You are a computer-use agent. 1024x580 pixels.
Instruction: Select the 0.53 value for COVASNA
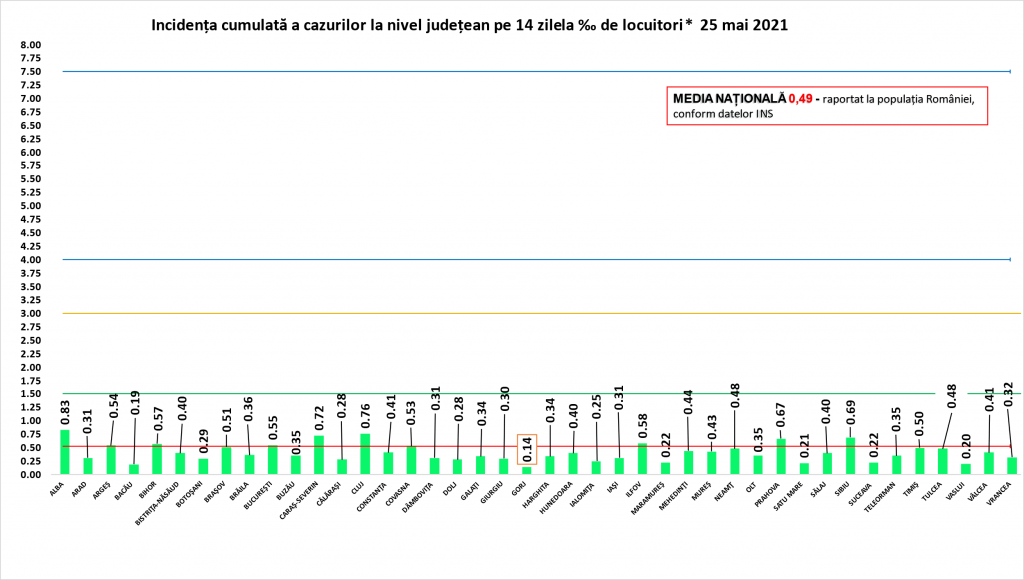tap(411, 413)
